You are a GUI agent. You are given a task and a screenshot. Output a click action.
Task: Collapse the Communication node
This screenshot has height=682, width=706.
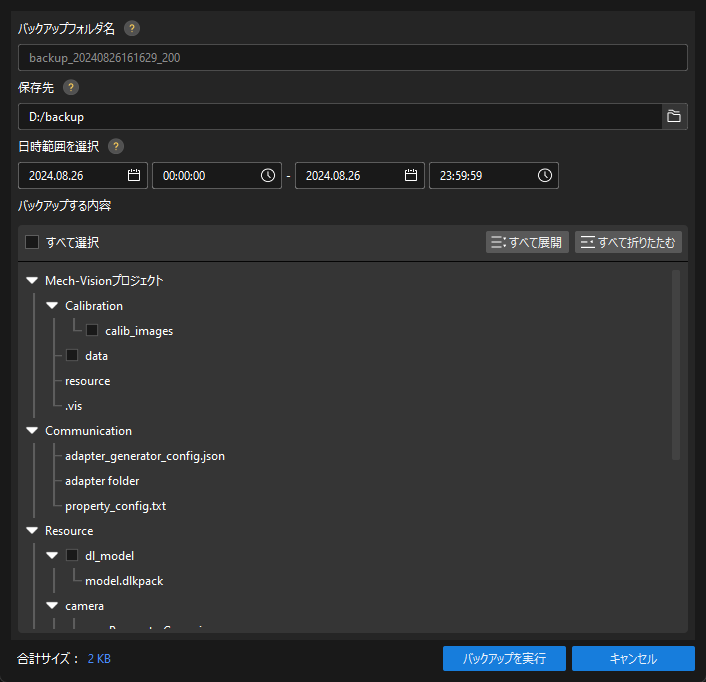(x=32, y=431)
